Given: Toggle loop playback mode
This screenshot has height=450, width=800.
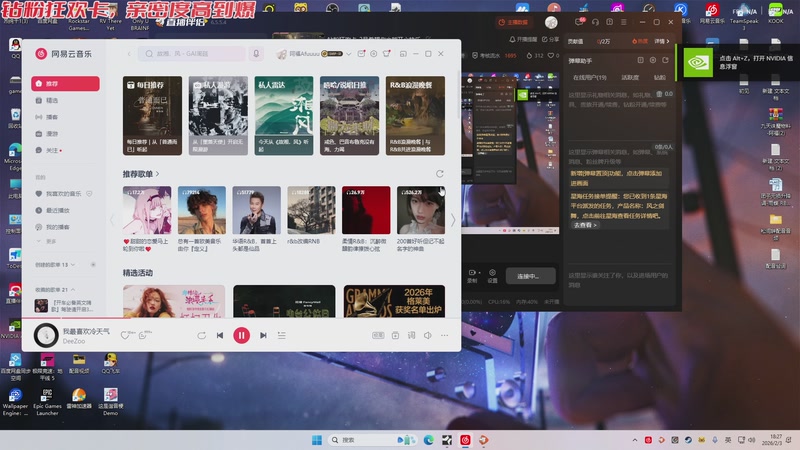Looking at the screenshot, I should (x=202, y=335).
